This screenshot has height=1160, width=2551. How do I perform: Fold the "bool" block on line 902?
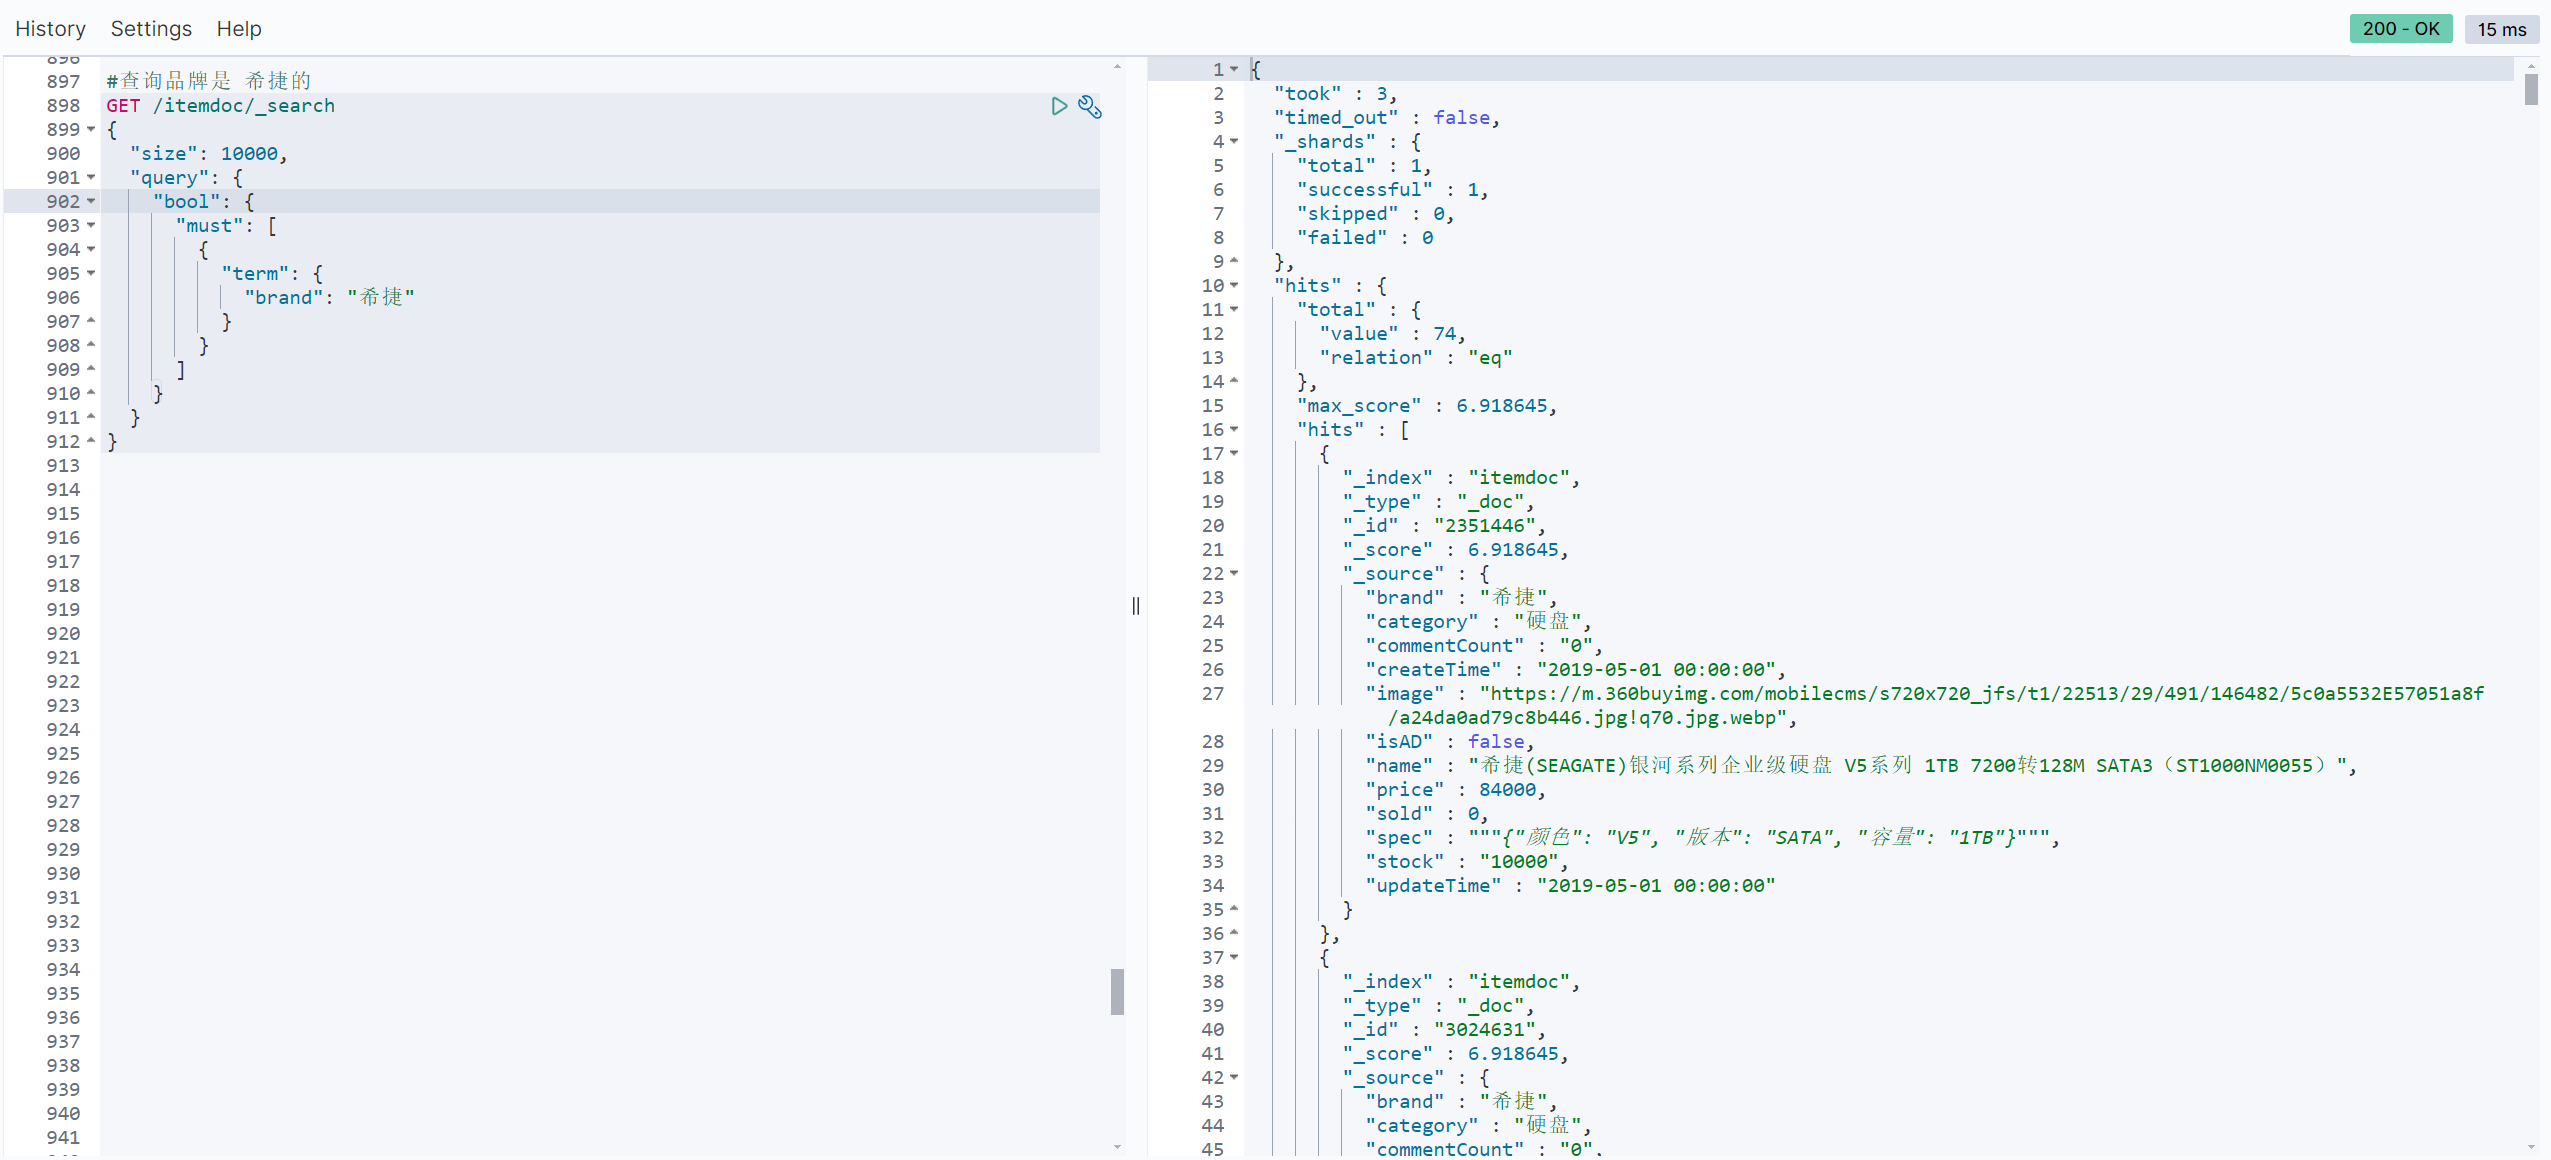pyautogui.click(x=91, y=201)
